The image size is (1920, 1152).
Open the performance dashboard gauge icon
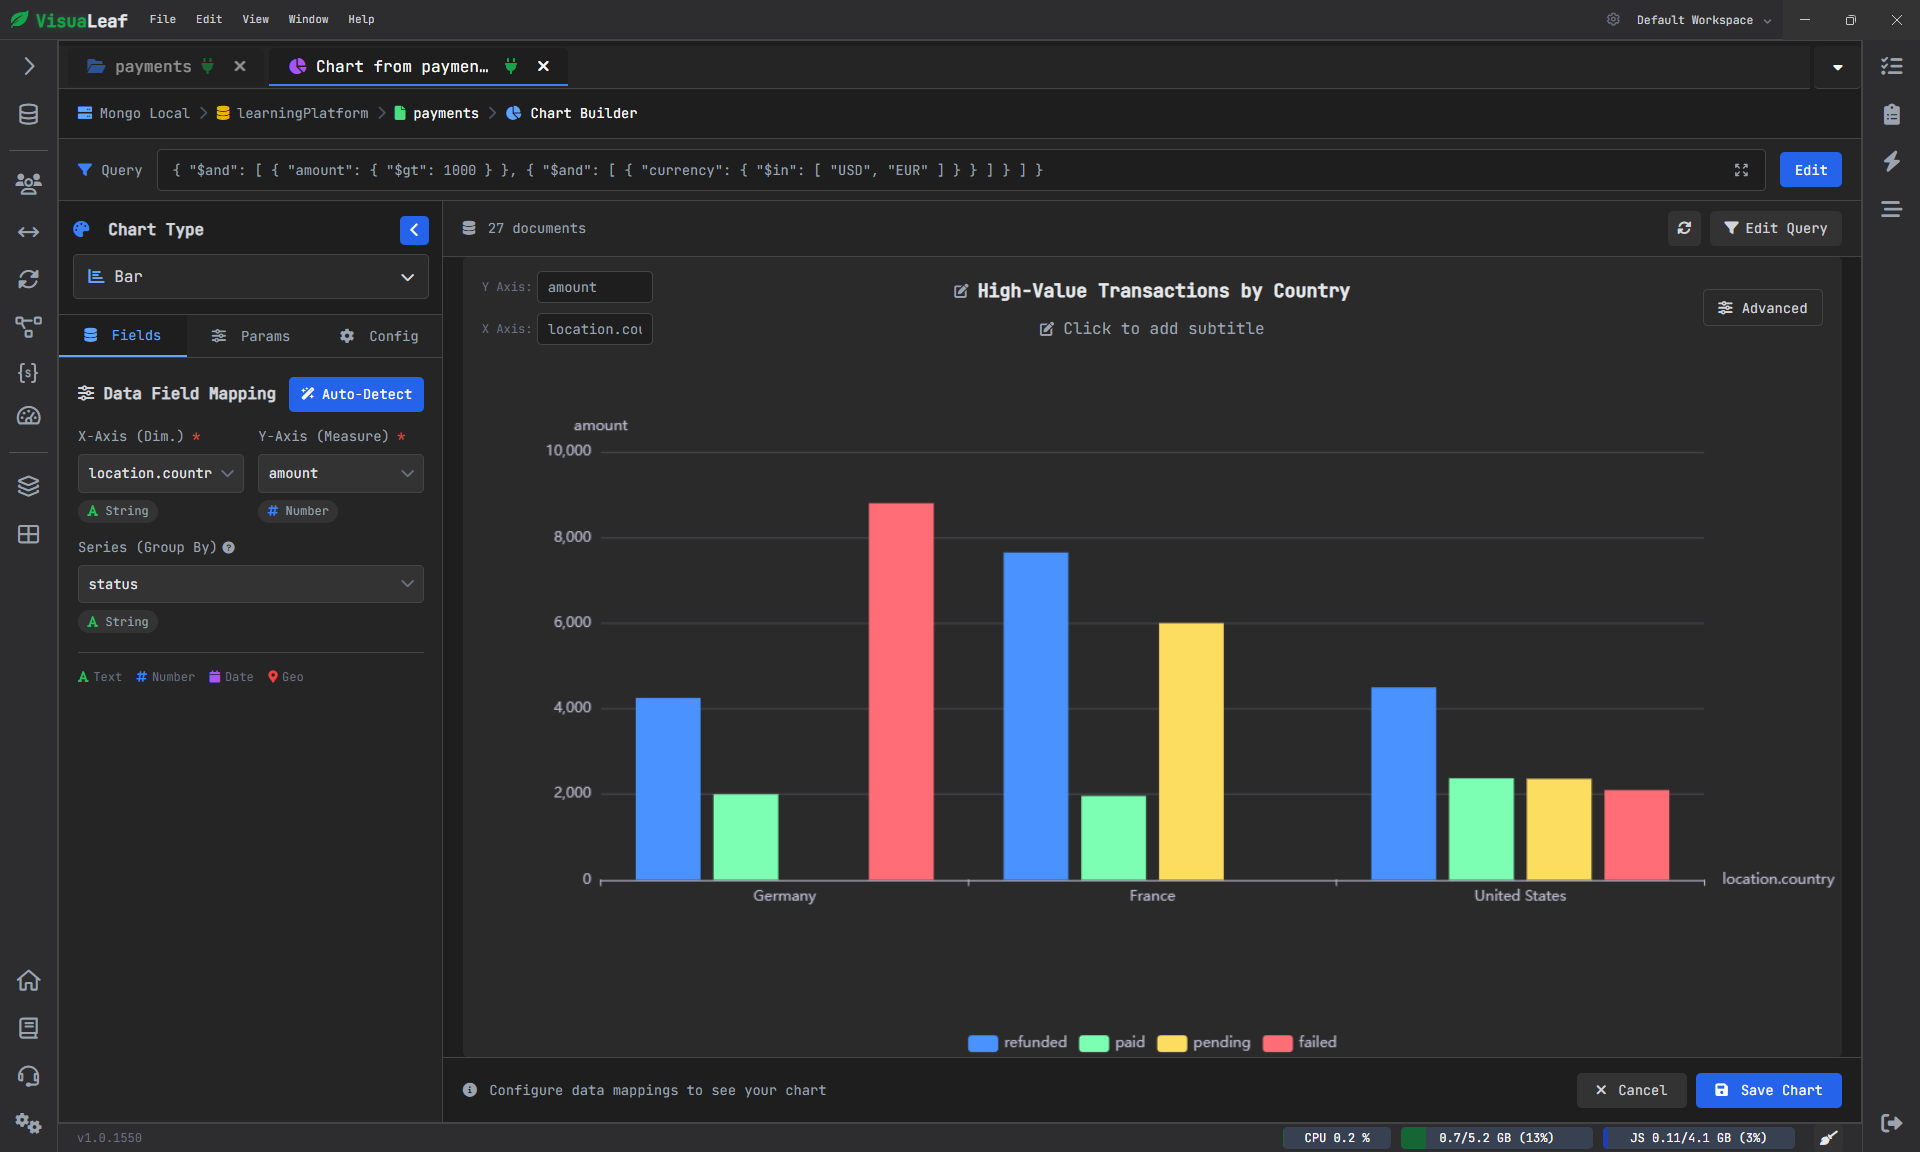pos(28,416)
